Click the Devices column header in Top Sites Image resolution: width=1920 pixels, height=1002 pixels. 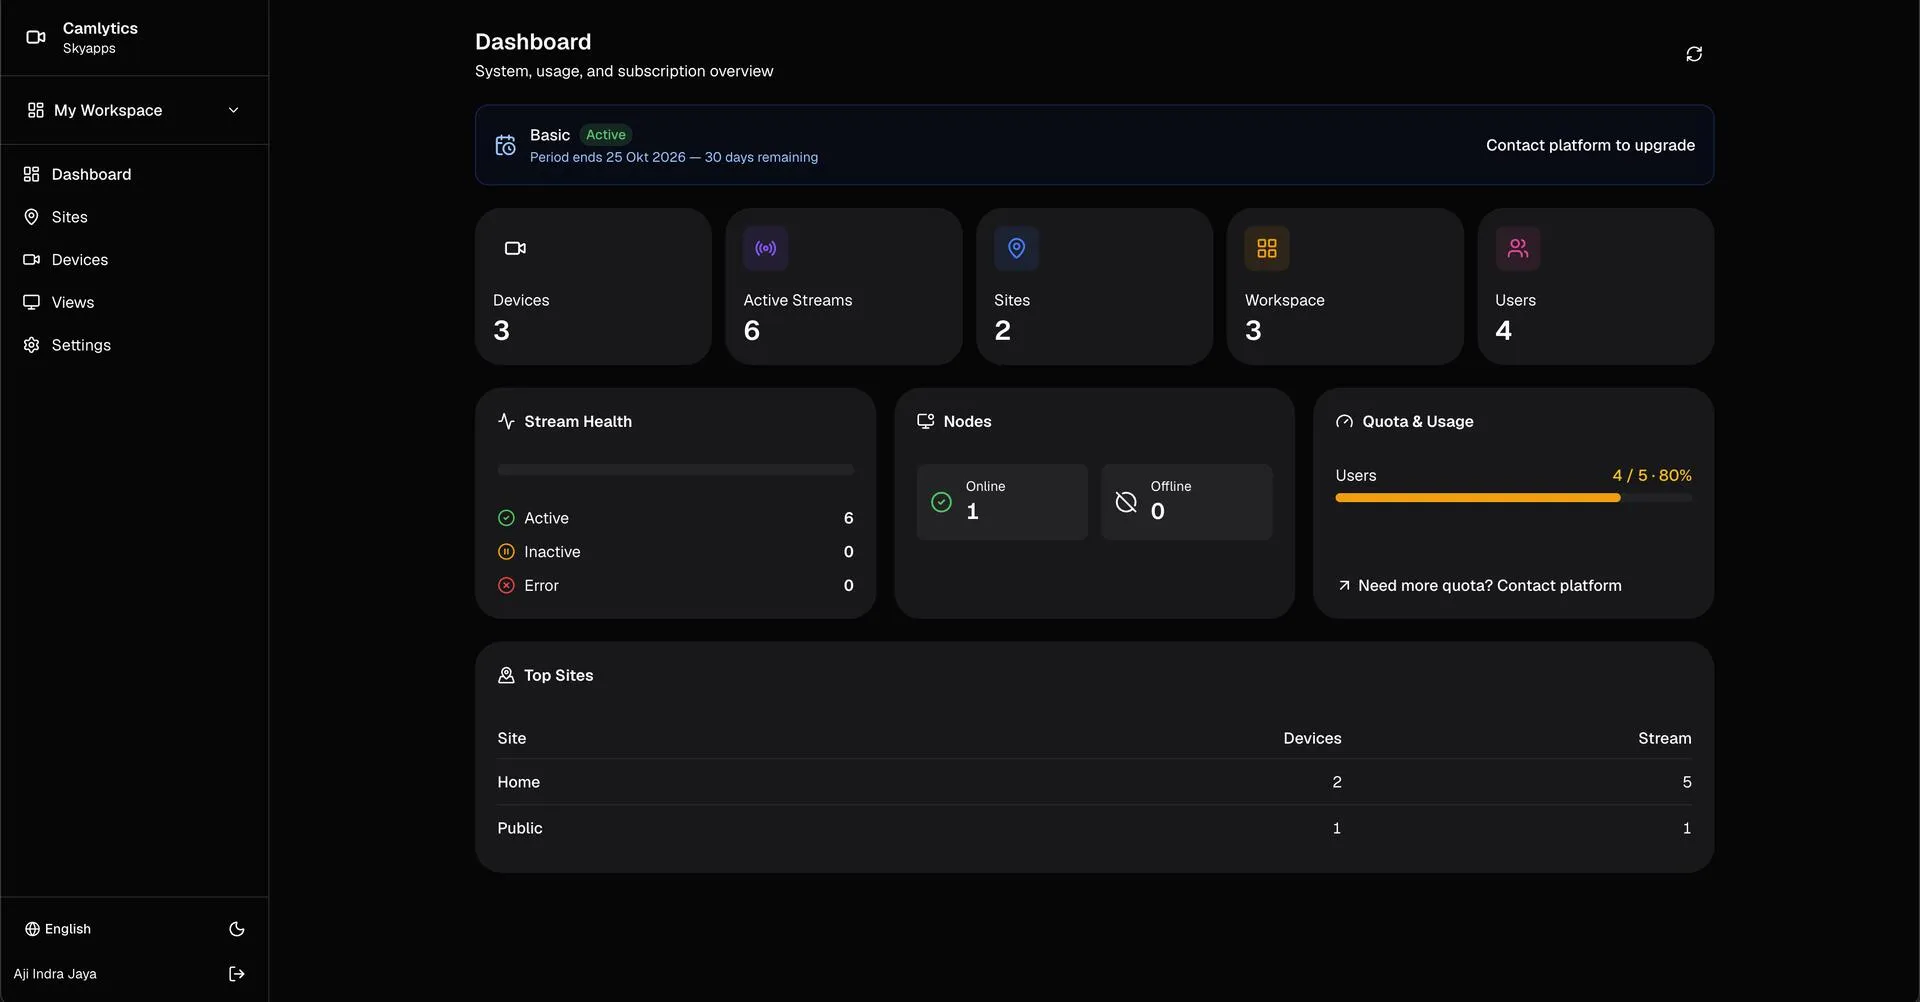click(x=1312, y=738)
